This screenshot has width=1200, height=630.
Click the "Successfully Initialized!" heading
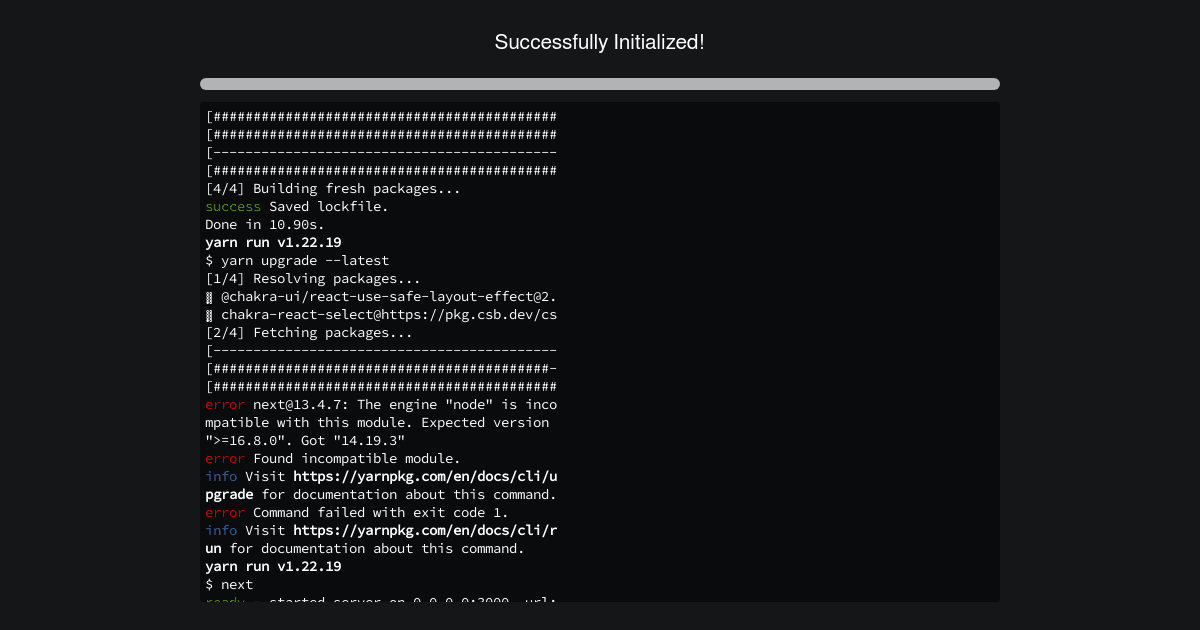coord(600,42)
